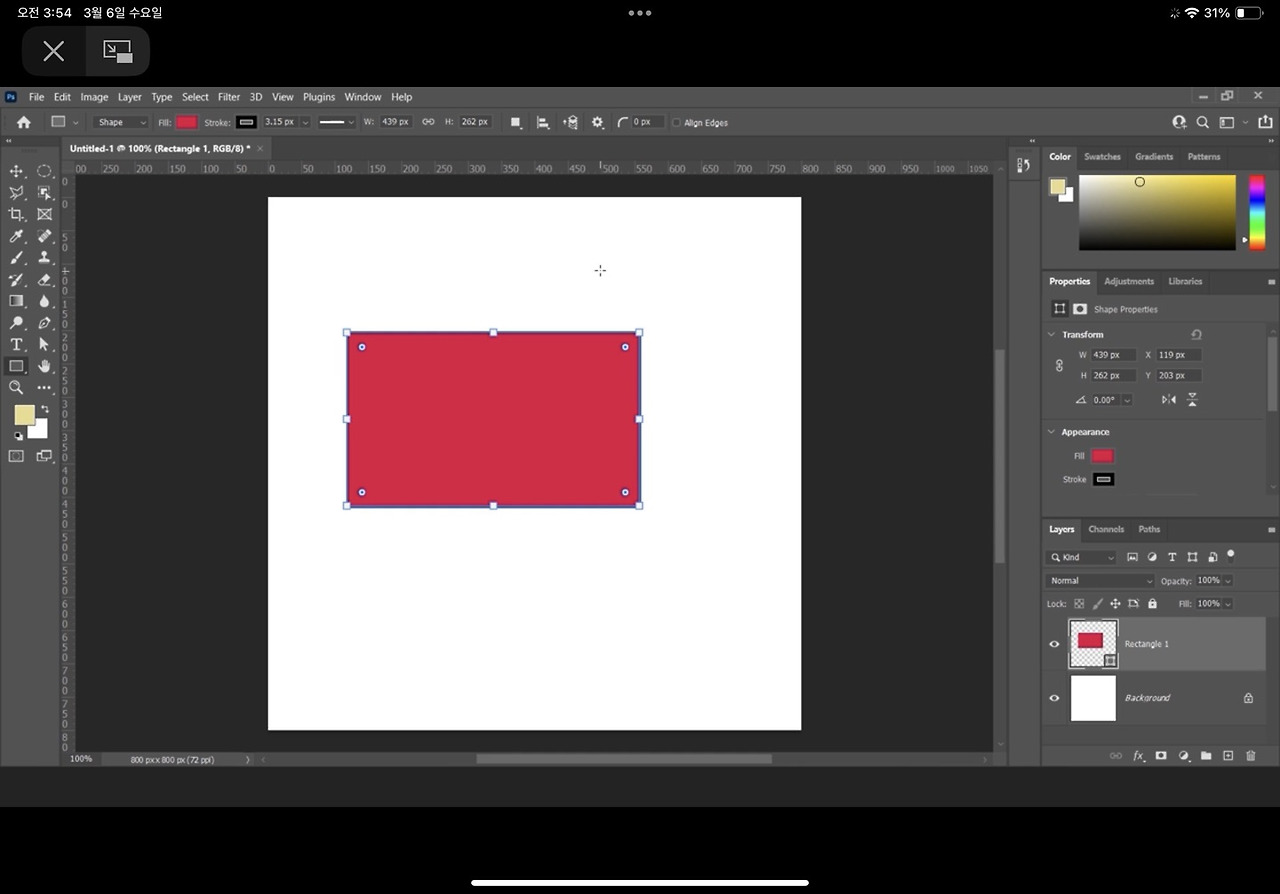The width and height of the screenshot is (1280, 894).
Task: Select the Eyedropper tool
Action: pos(16,236)
